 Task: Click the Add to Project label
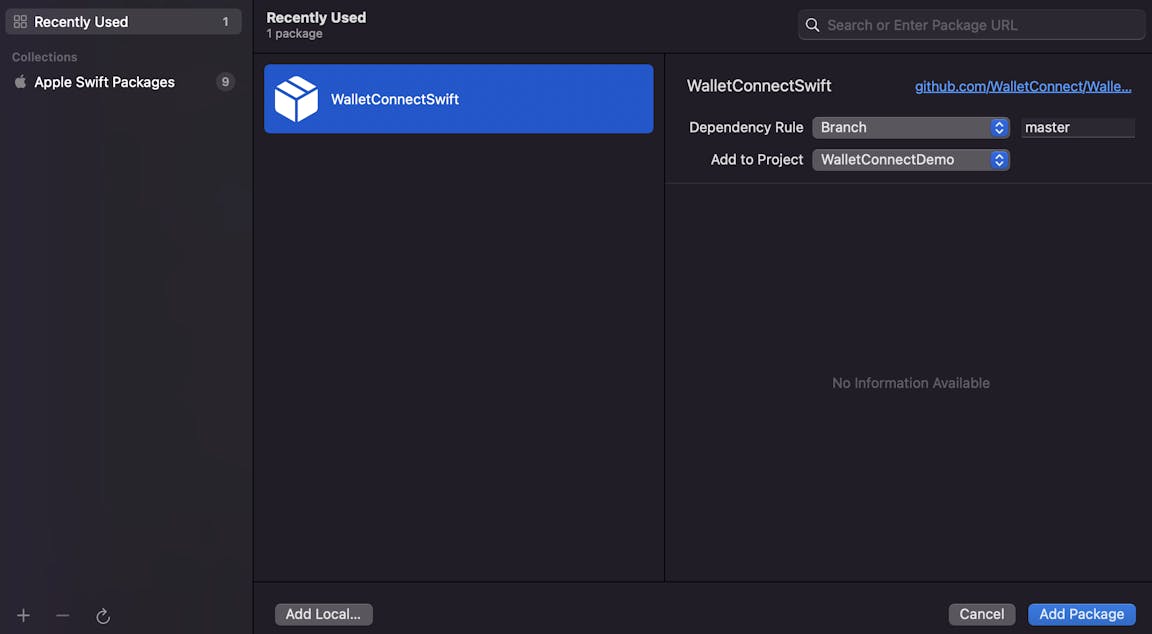757,159
